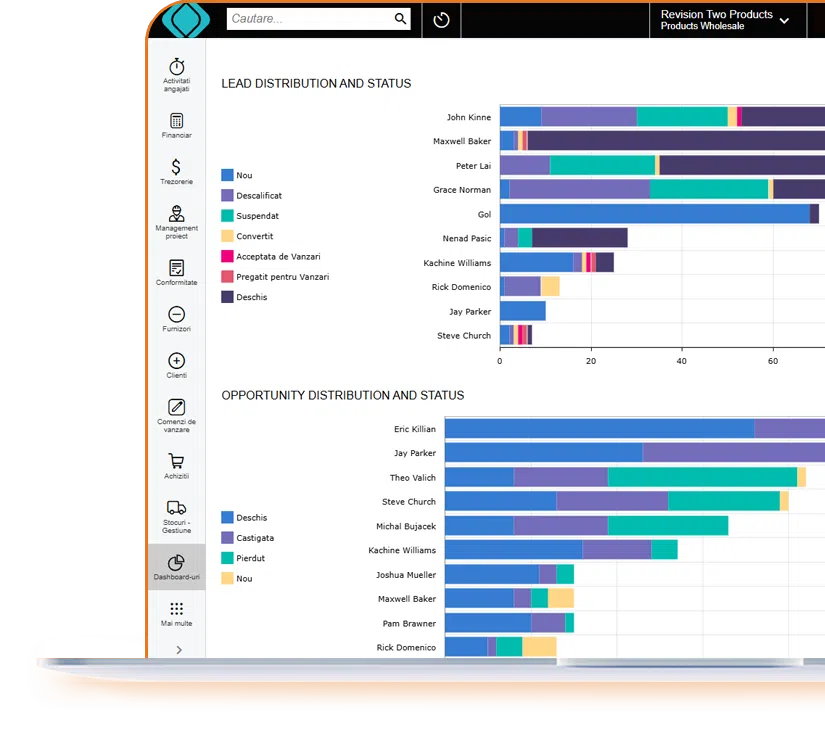Open Achizitii shopping cart icon

coord(176,465)
